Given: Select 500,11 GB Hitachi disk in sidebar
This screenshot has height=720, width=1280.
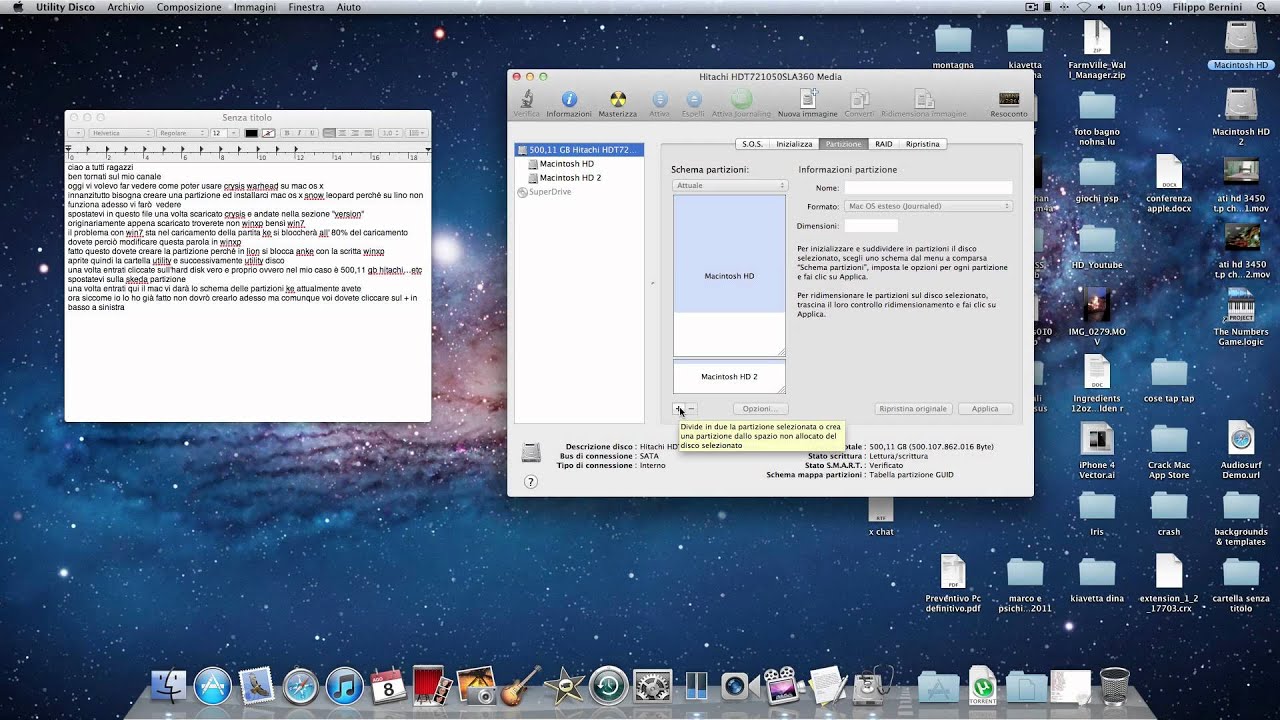Looking at the screenshot, I should (x=579, y=150).
